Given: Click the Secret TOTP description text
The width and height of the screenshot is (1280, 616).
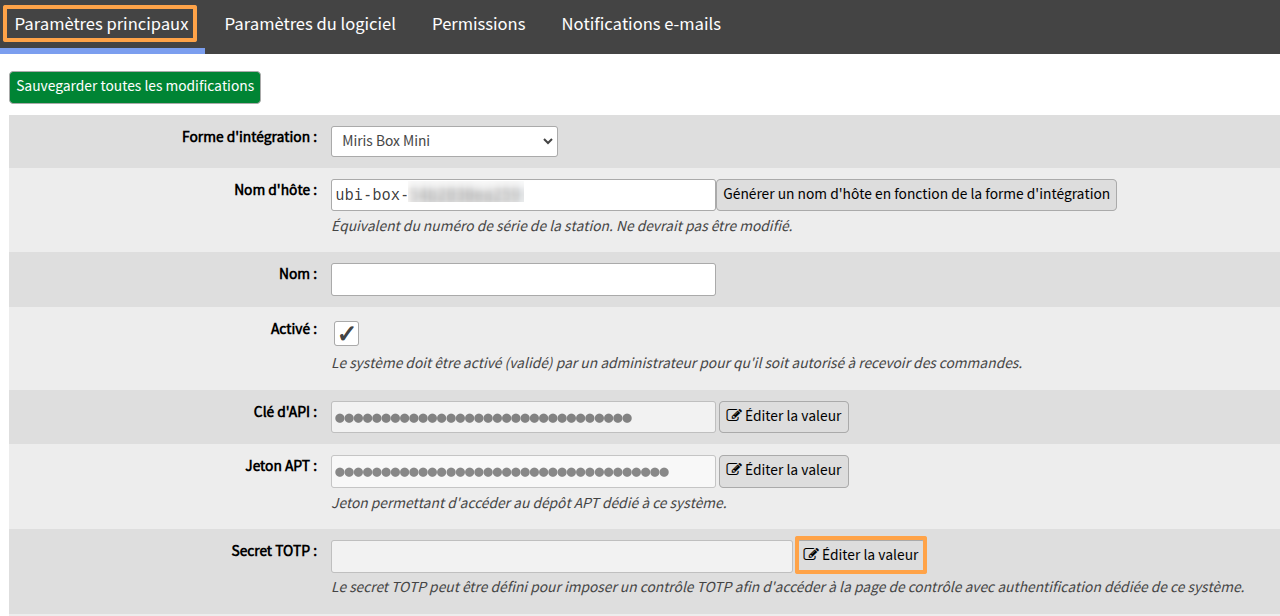Looking at the screenshot, I should click(x=788, y=588).
